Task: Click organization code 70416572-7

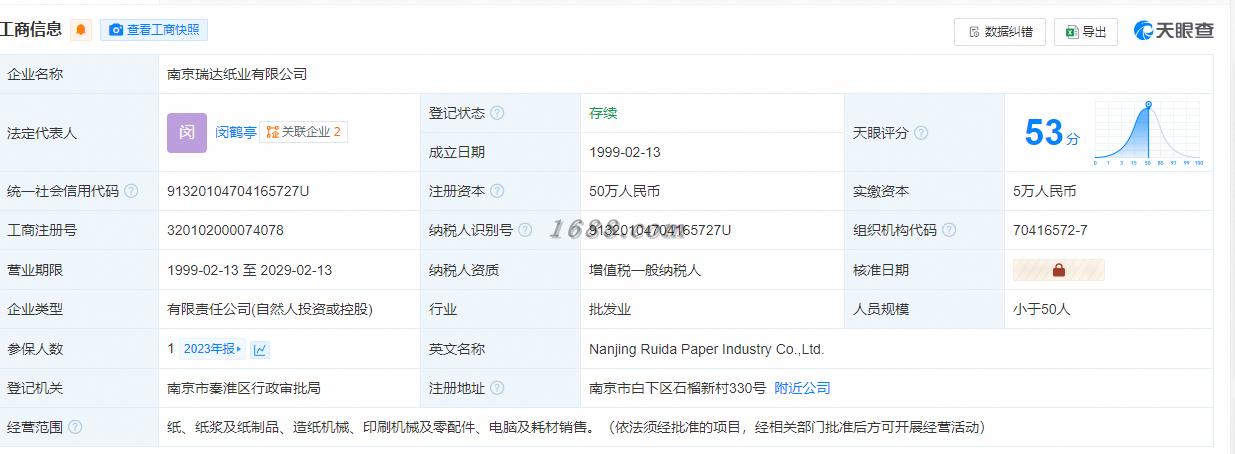Action: (1050, 230)
